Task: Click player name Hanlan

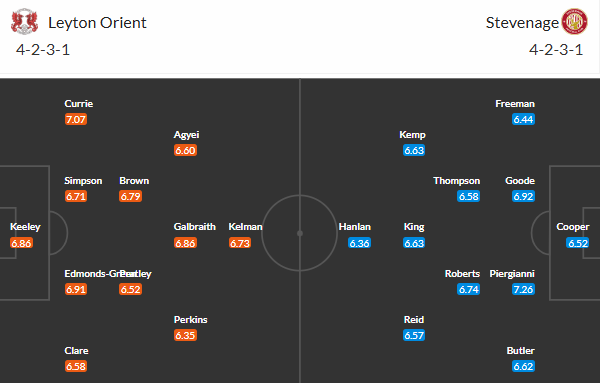Action: (x=355, y=227)
